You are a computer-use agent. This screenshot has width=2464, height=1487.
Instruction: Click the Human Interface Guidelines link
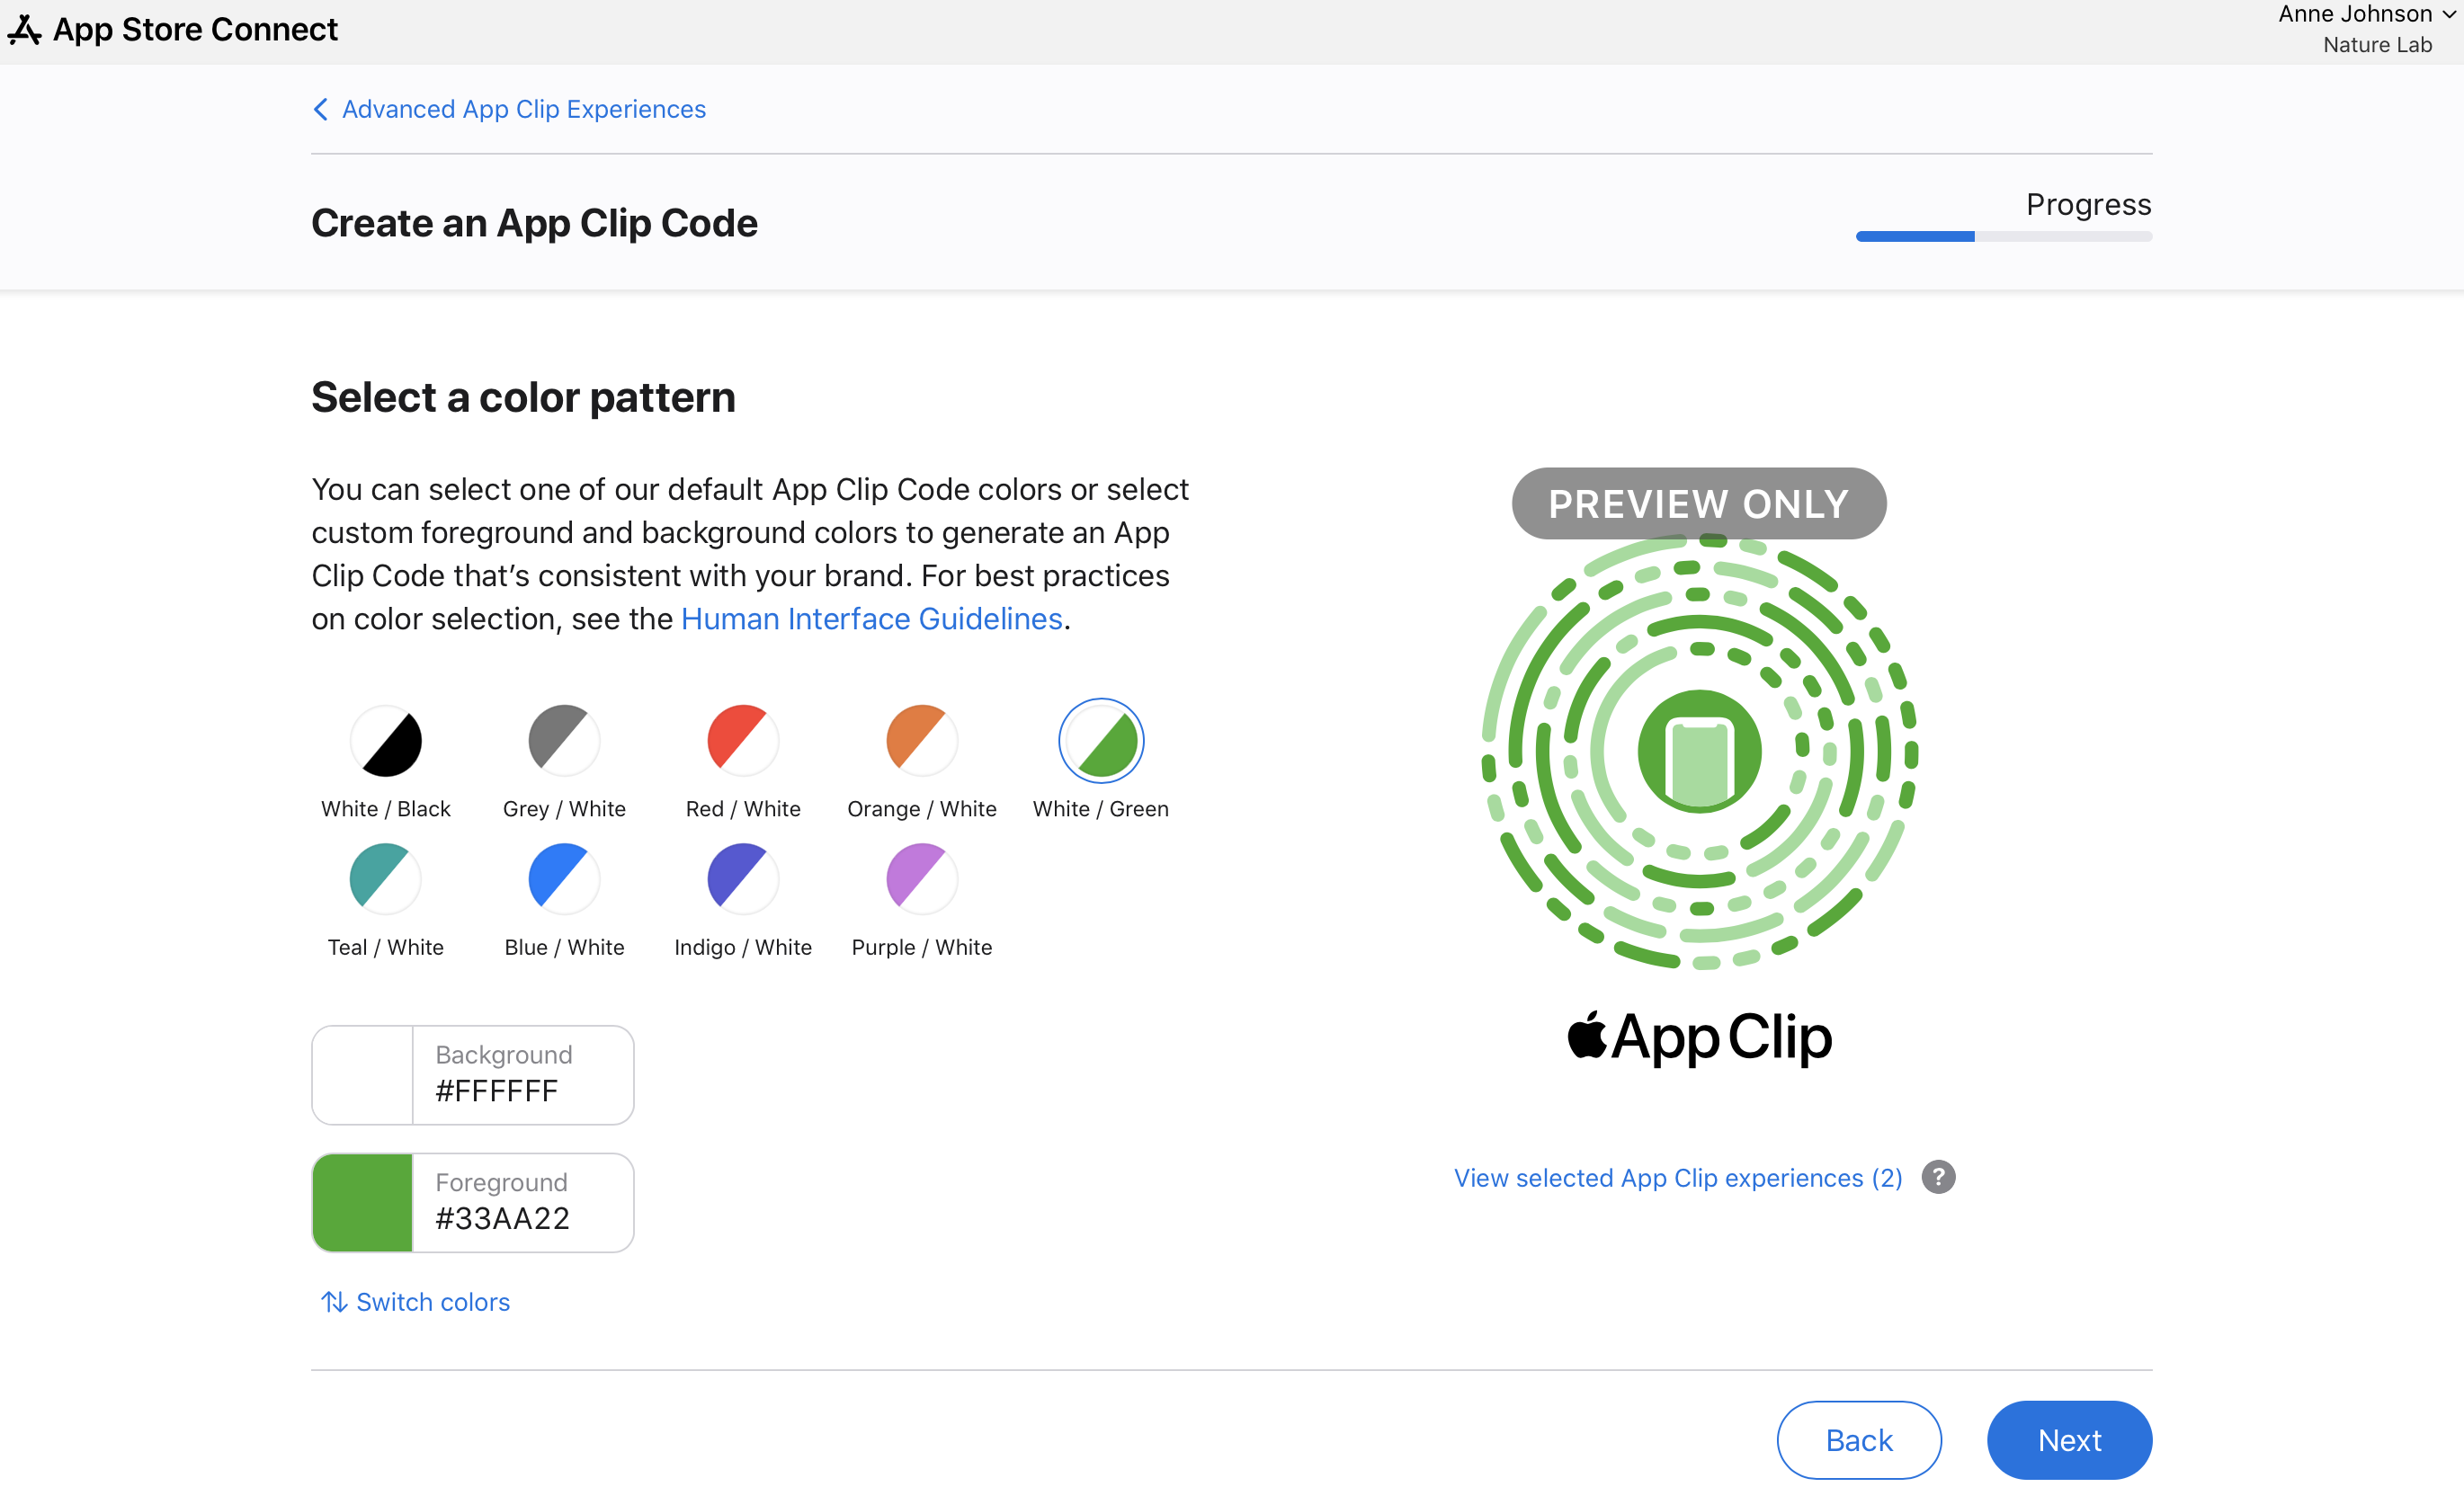pos(871,619)
